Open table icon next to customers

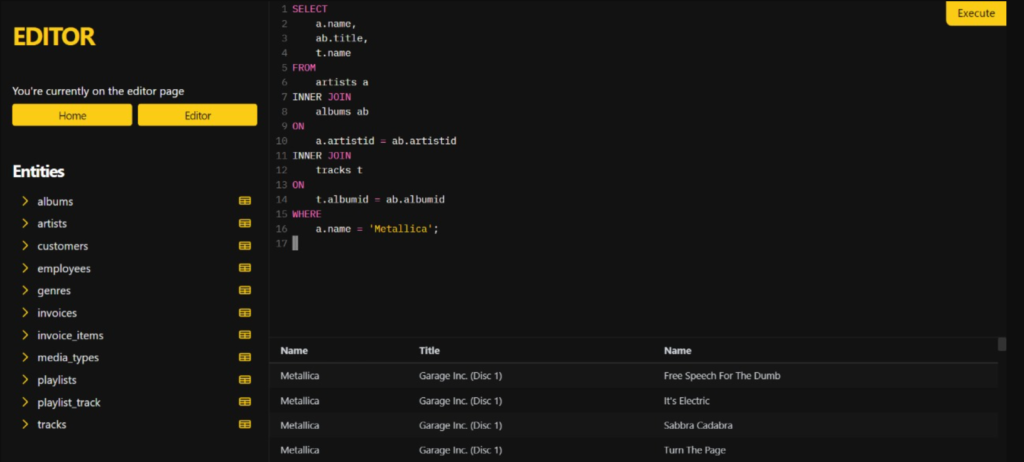pos(245,246)
